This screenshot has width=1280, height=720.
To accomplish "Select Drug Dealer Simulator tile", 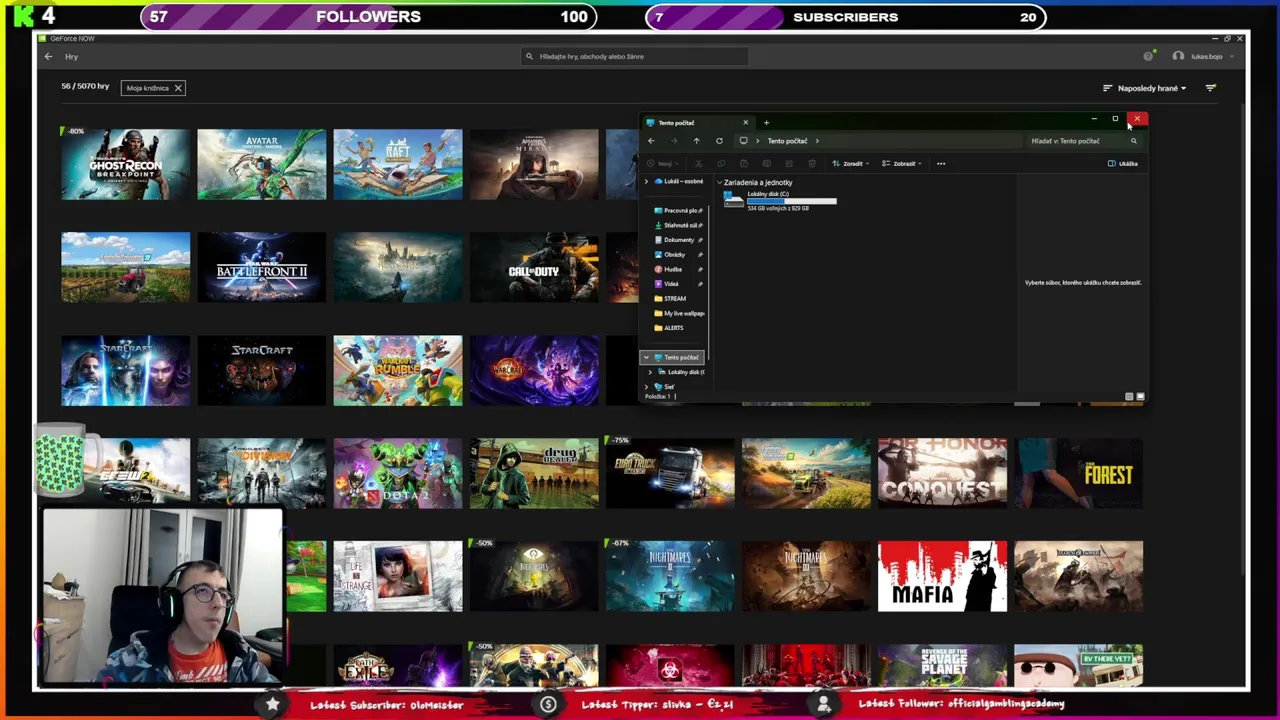I will tap(534, 473).
